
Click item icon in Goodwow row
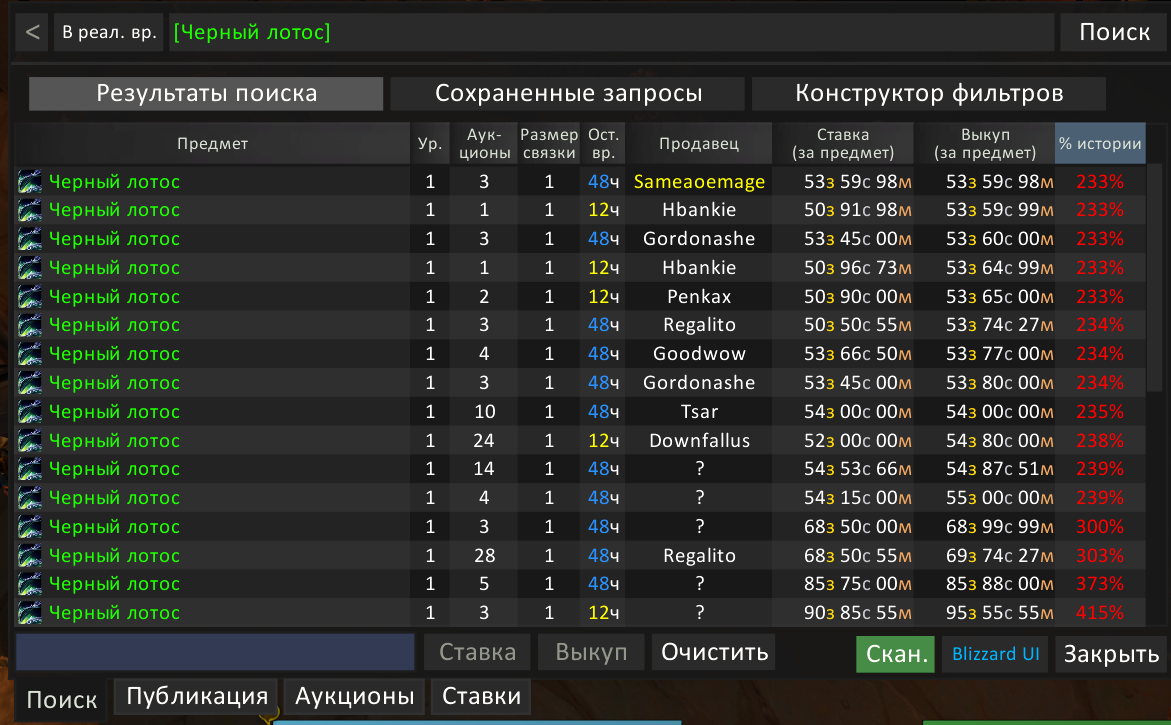(30, 354)
